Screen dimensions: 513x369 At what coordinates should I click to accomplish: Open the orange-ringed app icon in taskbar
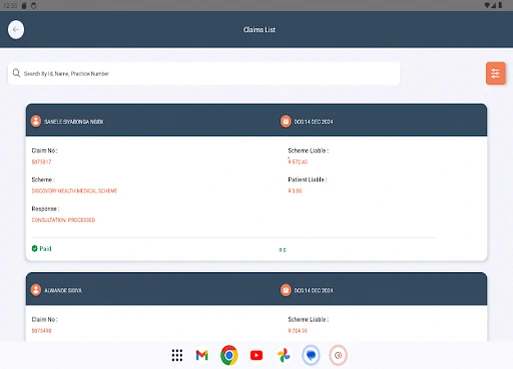click(x=338, y=355)
